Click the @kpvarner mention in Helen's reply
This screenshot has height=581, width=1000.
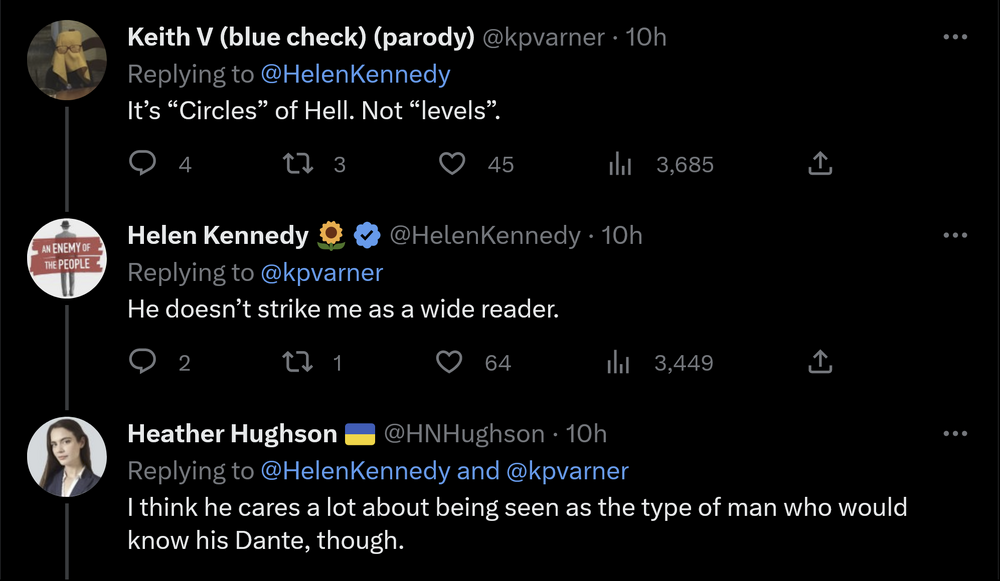click(x=321, y=272)
